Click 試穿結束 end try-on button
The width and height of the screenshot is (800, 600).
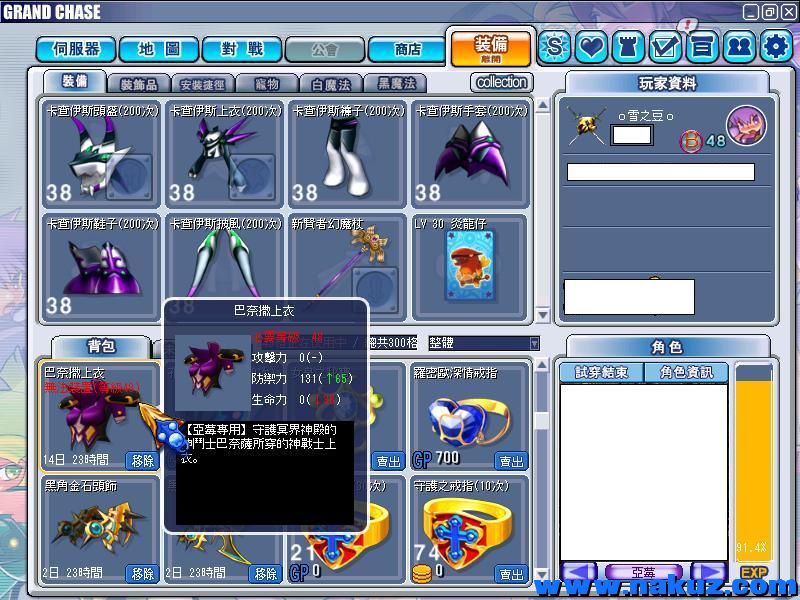tap(602, 372)
